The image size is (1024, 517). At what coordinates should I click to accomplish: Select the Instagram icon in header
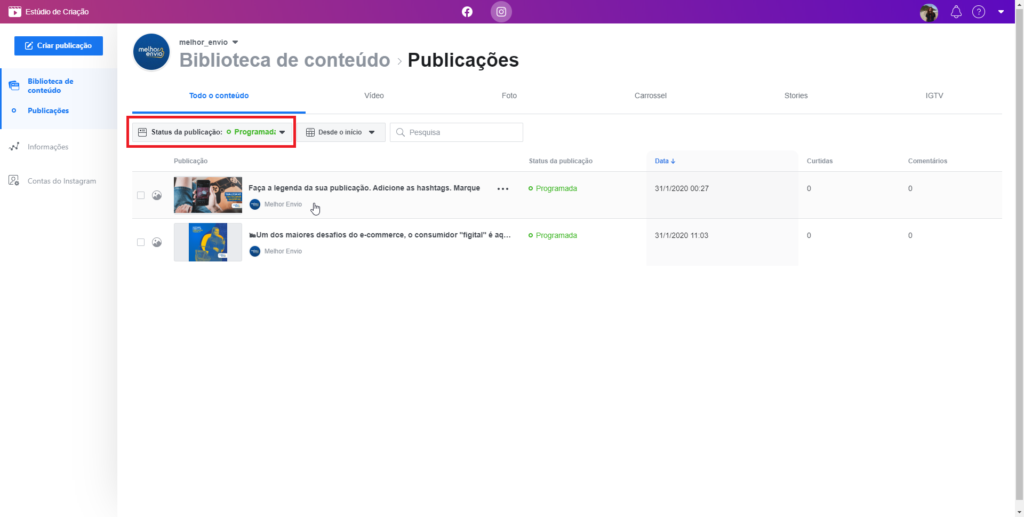point(500,12)
